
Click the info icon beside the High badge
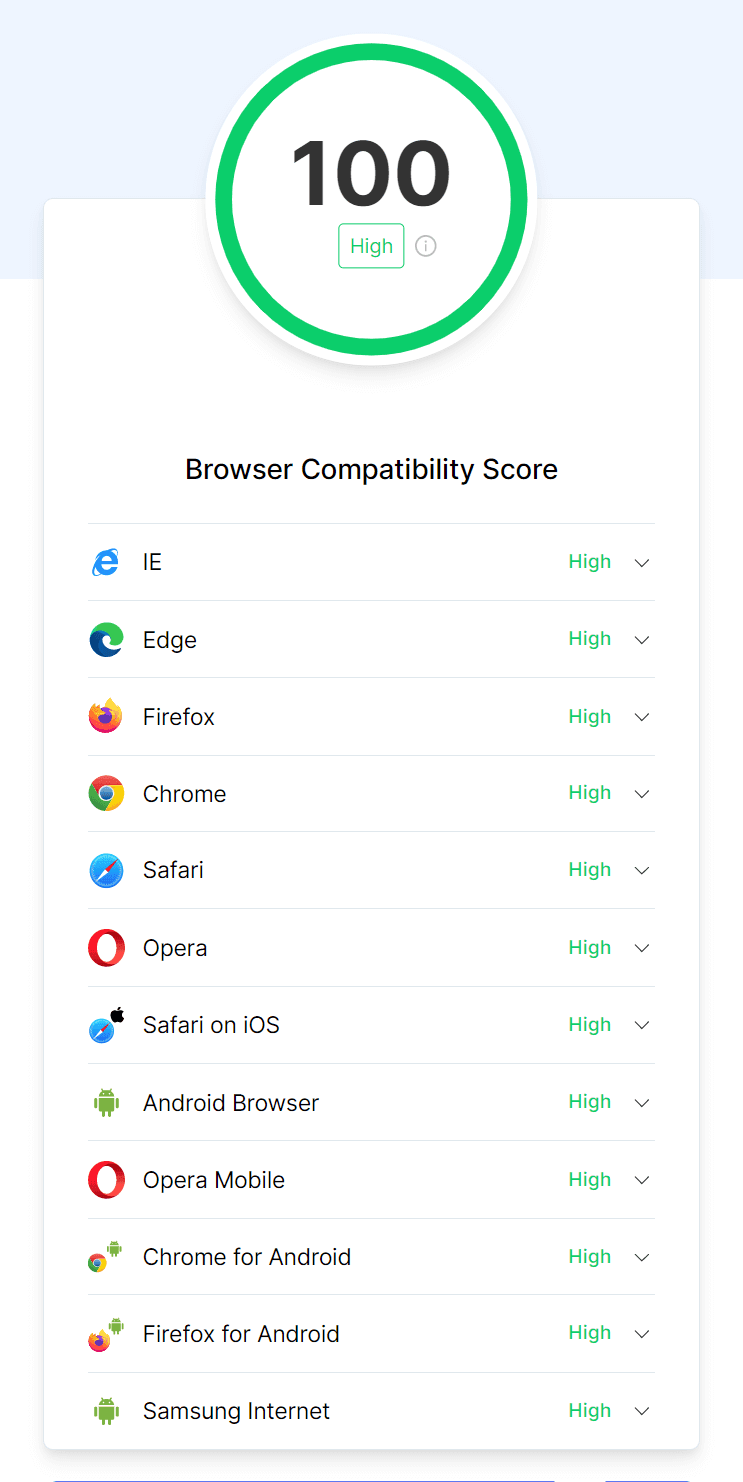pos(425,245)
